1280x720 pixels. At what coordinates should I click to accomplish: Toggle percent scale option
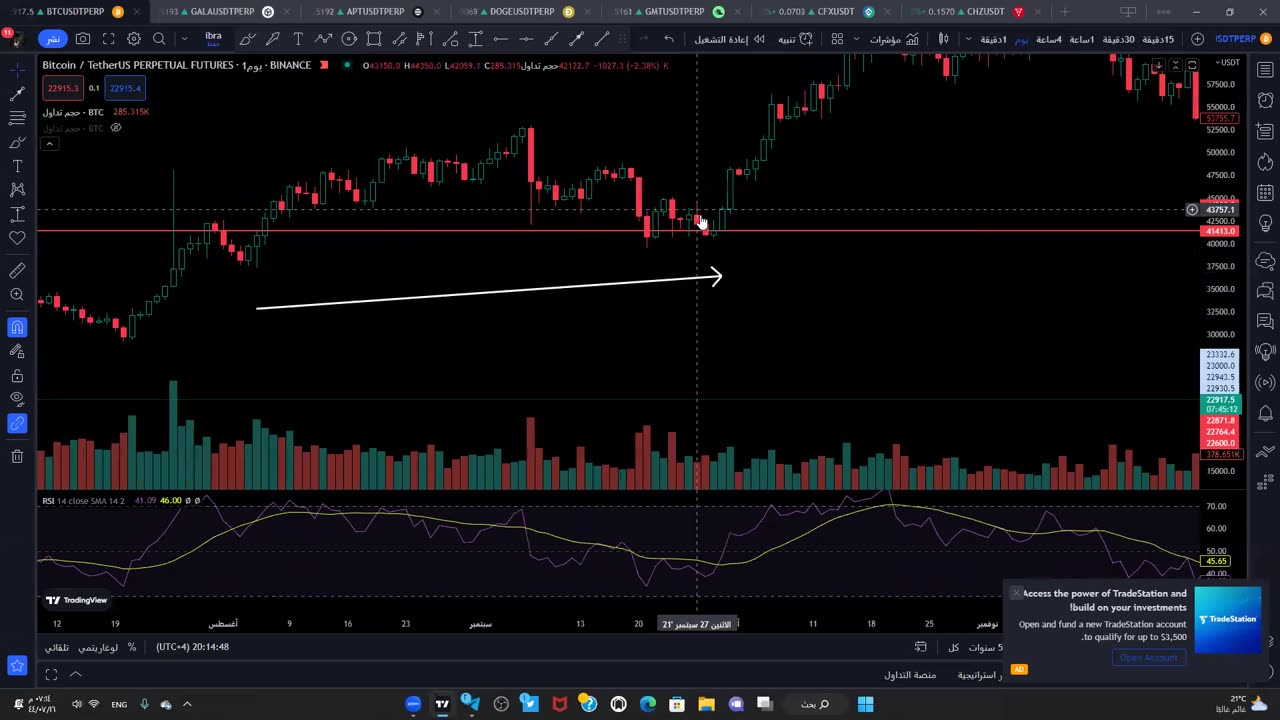coord(131,647)
